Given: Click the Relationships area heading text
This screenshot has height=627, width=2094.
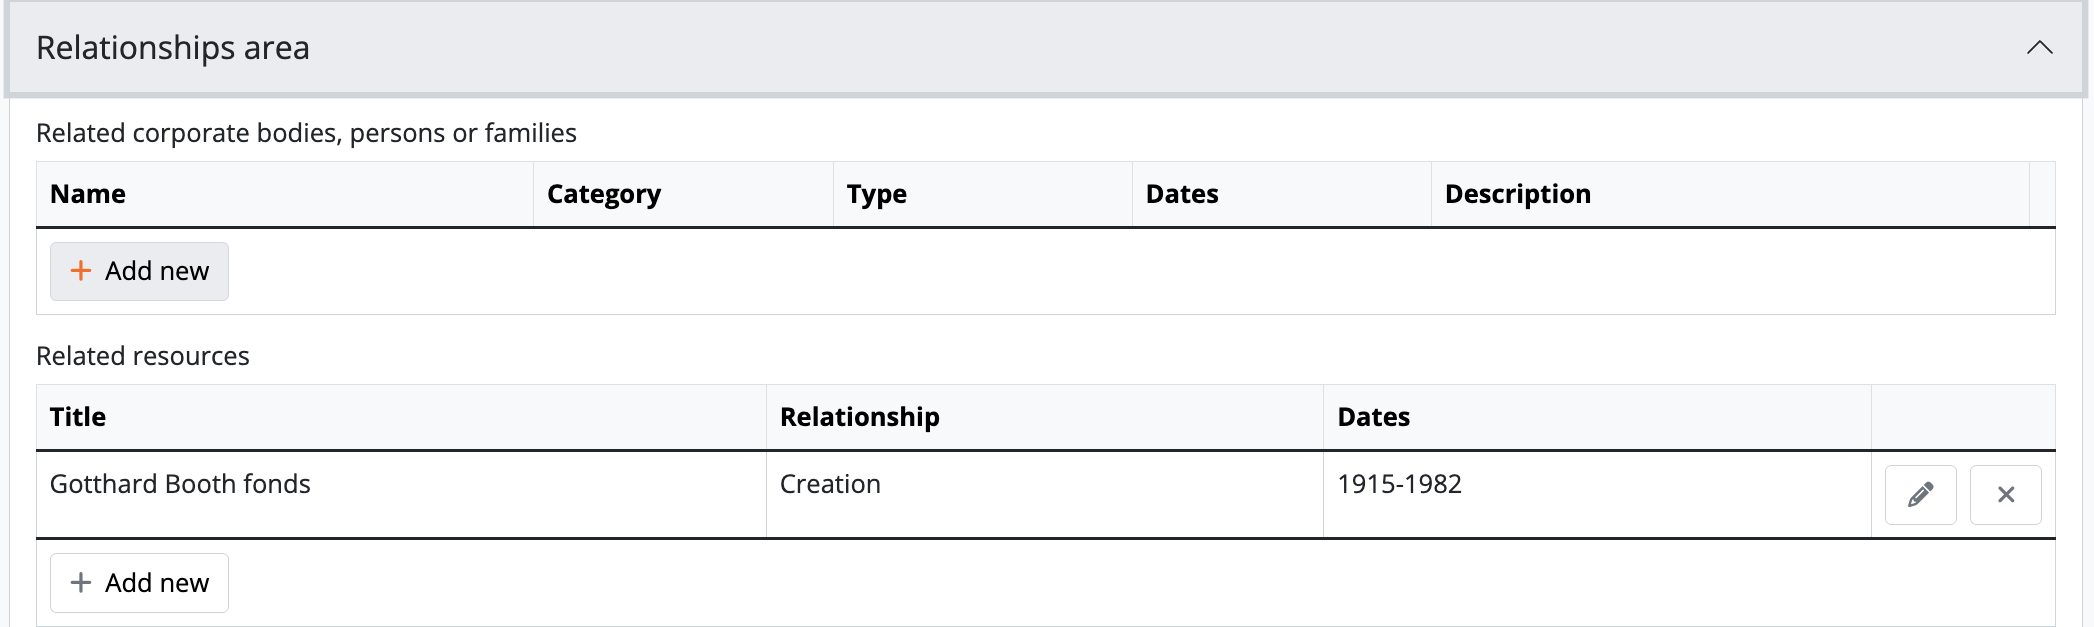Looking at the screenshot, I should coord(173,48).
